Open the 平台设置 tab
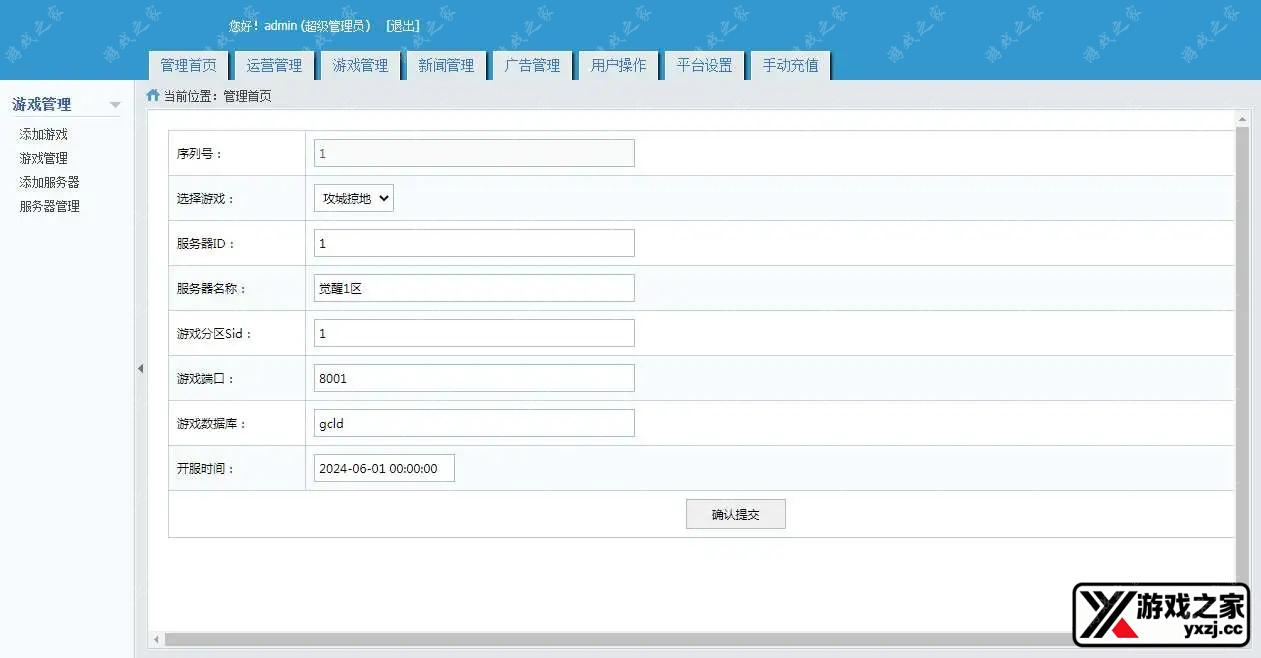This screenshot has width=1261, height=658. pyautogui.click(x=704, y=66)
